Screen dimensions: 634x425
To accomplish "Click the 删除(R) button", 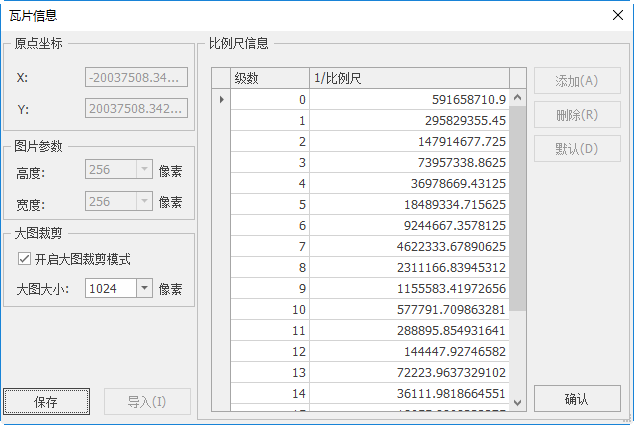I will pyautogui.click(x=576, y=115).
